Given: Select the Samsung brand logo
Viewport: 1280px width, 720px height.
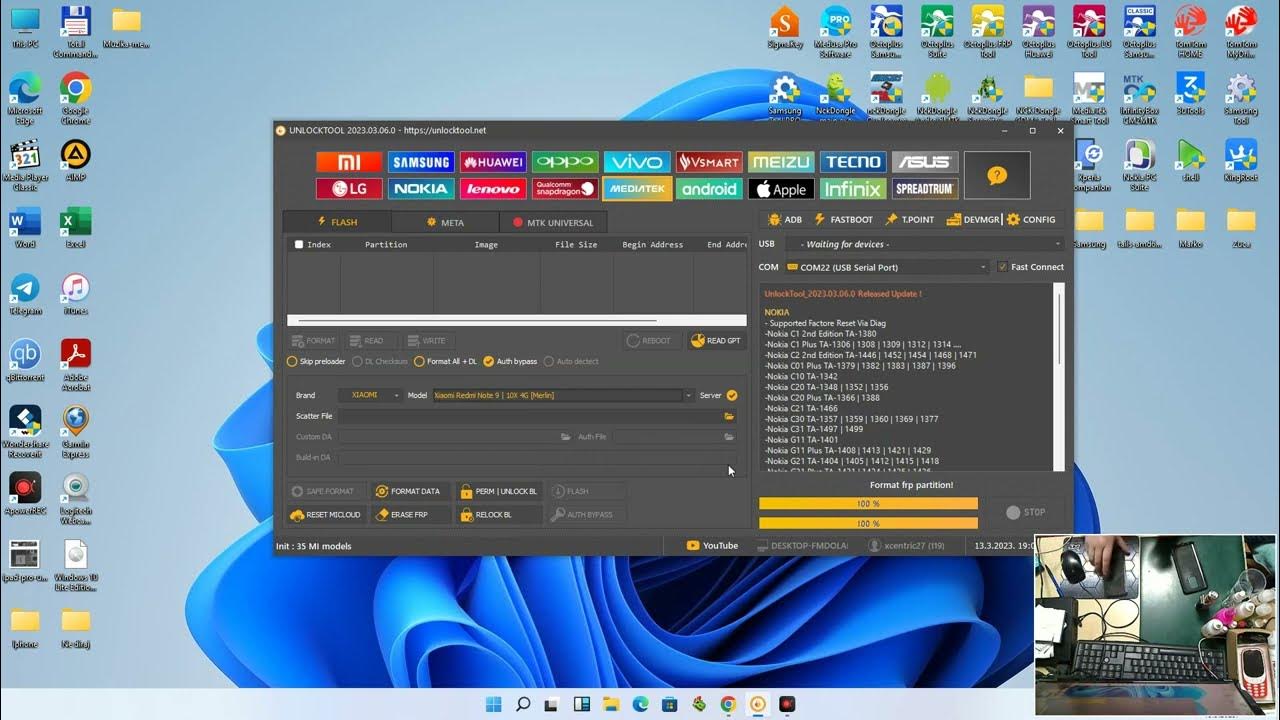Looking at the screenshot, I should click(421, 162).
